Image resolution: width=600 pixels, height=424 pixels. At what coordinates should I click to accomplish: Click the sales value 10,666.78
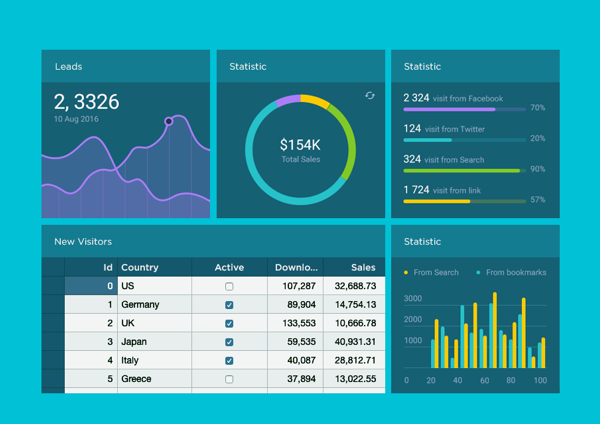point(355,323)
